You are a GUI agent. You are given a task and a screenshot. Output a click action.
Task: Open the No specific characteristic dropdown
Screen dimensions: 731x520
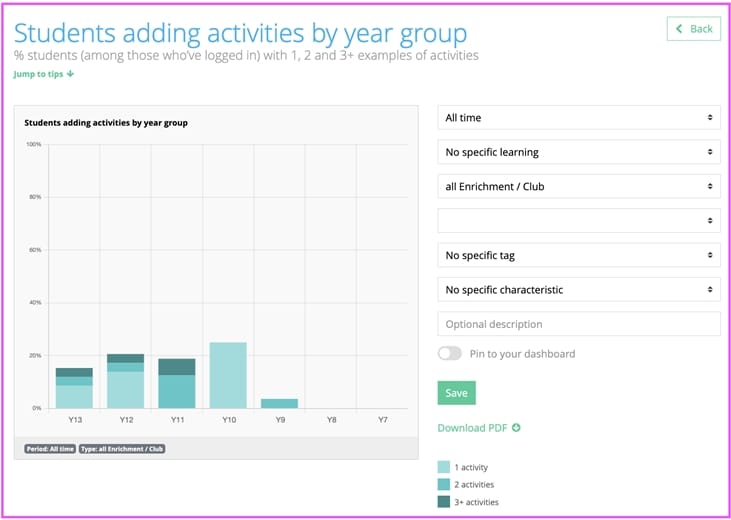(x=579, y=290)
